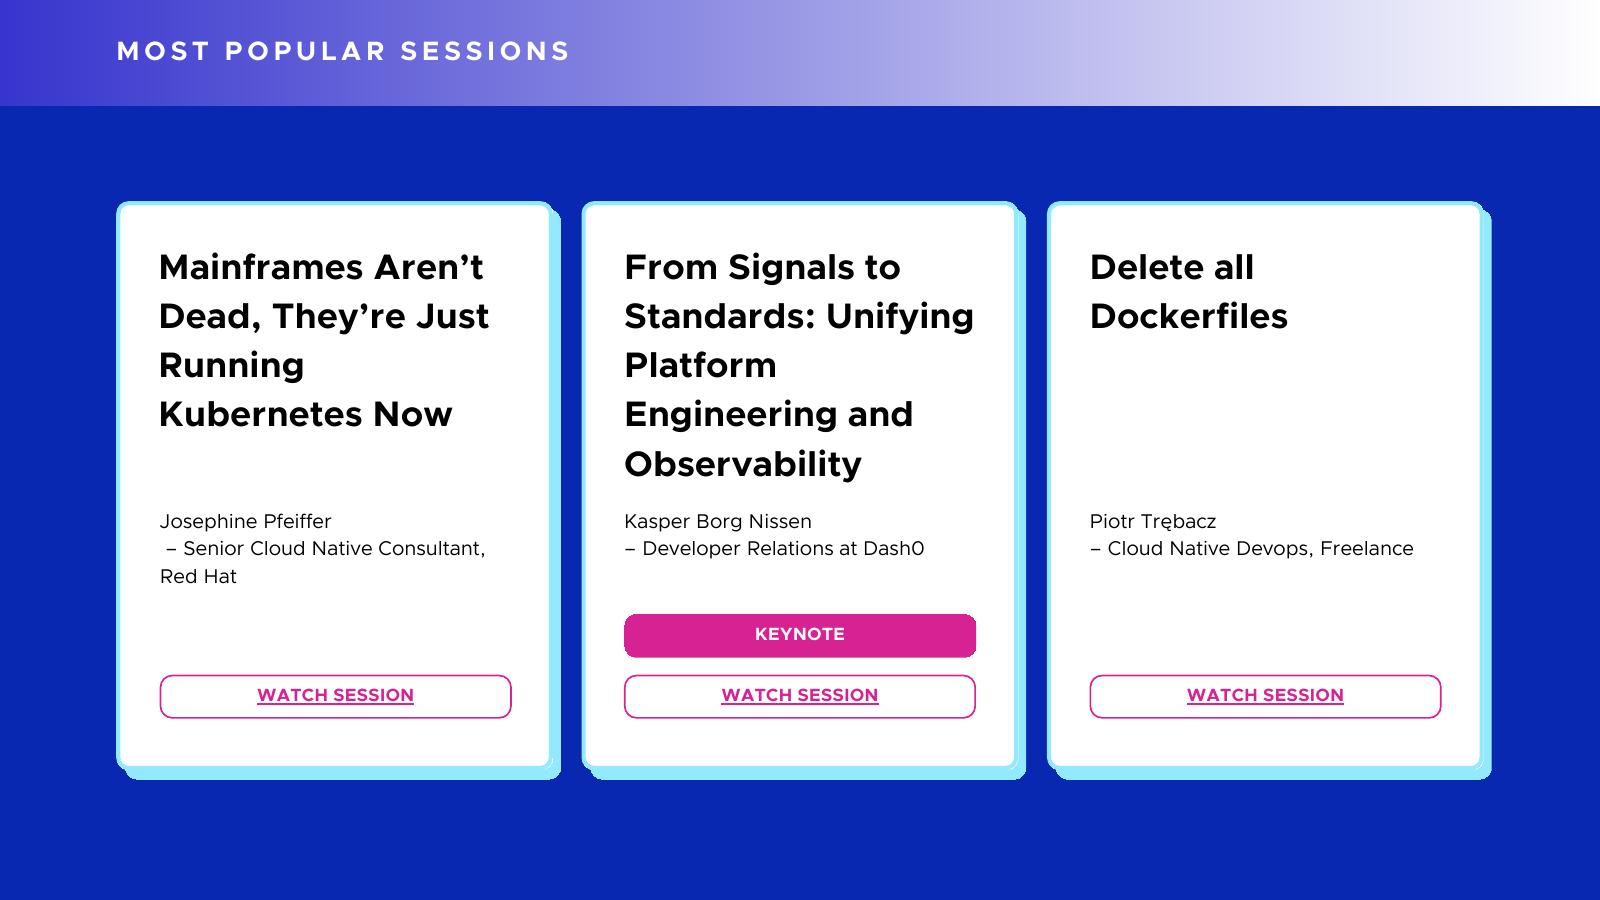
Task: Click speaker name Kasper Borg Nissen
Action: [x=717, y=521]
